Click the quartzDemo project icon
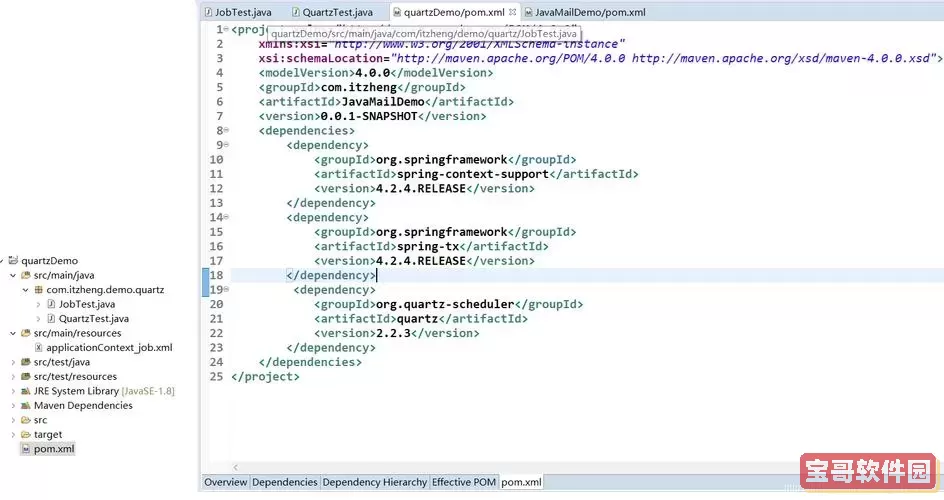Image resolution: width=944 pixels, height=500 pixels. [x=13, y=261]
